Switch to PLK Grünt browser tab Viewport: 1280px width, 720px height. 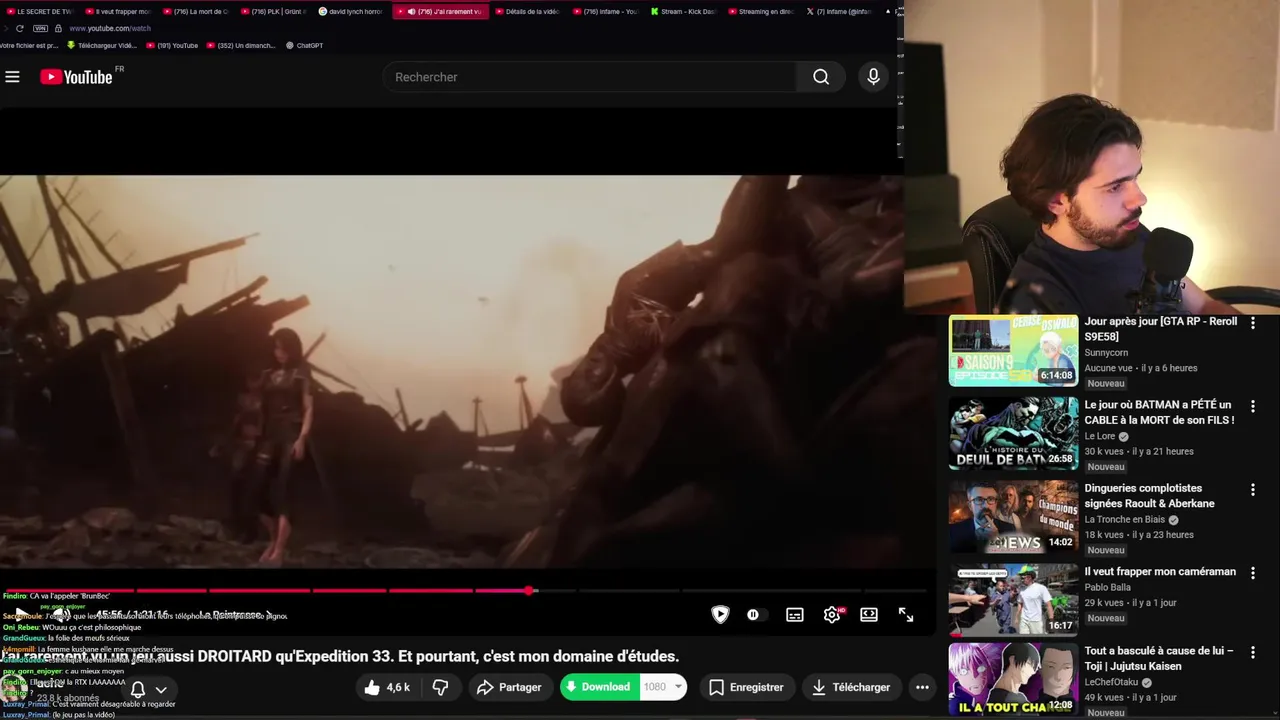274,11
